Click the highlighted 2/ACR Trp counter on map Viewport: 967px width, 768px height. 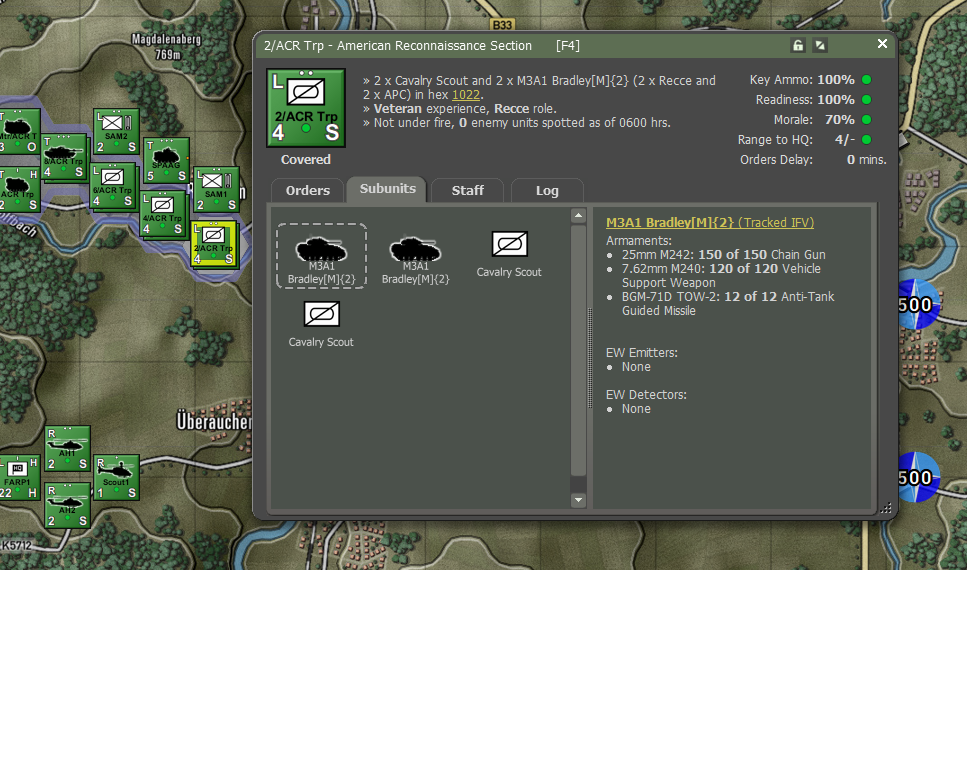click(213, 244)
